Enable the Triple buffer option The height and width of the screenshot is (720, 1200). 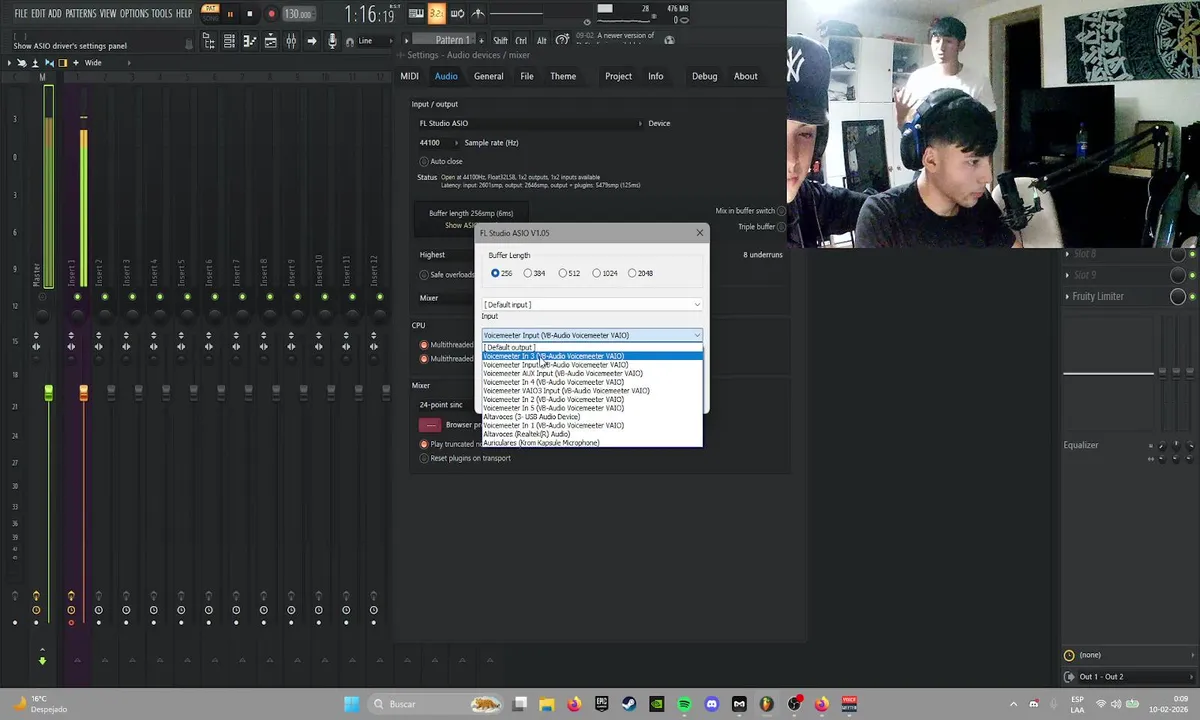[782, 227]
